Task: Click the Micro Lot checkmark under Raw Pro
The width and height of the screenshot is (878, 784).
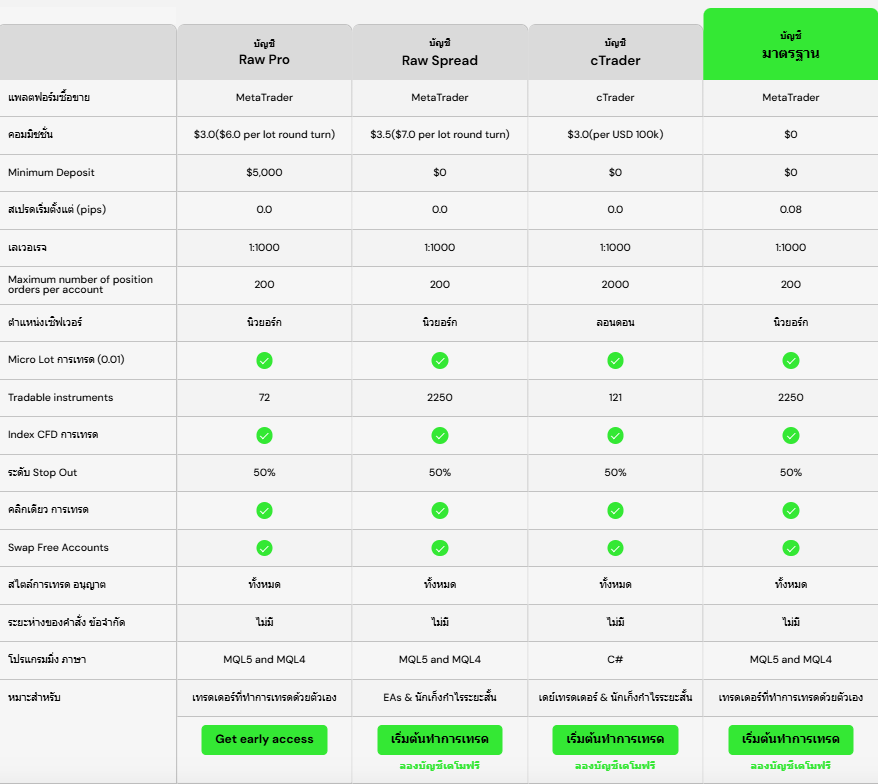Action: pyautogui.click(x=264, y=360)
